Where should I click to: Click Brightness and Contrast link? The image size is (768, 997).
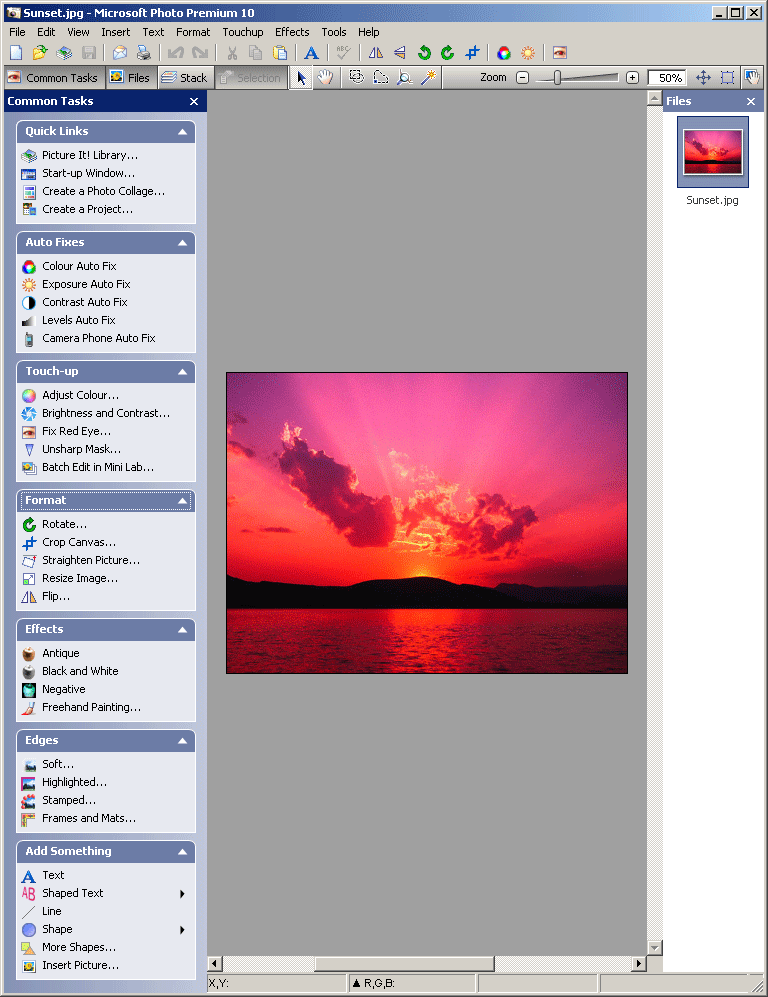point(106,413)
